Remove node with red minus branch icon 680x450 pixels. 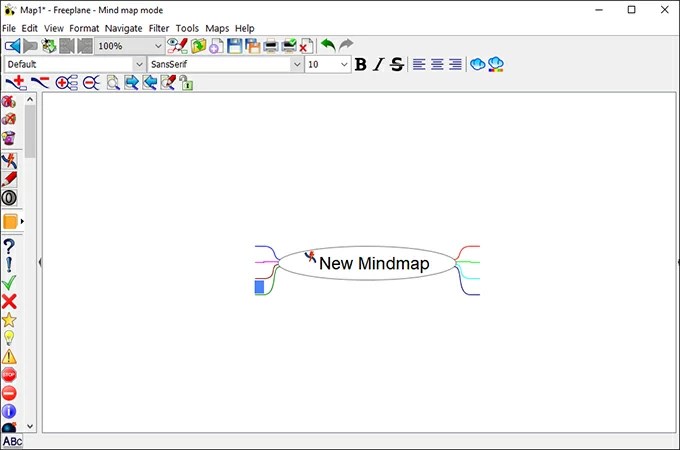40,82
